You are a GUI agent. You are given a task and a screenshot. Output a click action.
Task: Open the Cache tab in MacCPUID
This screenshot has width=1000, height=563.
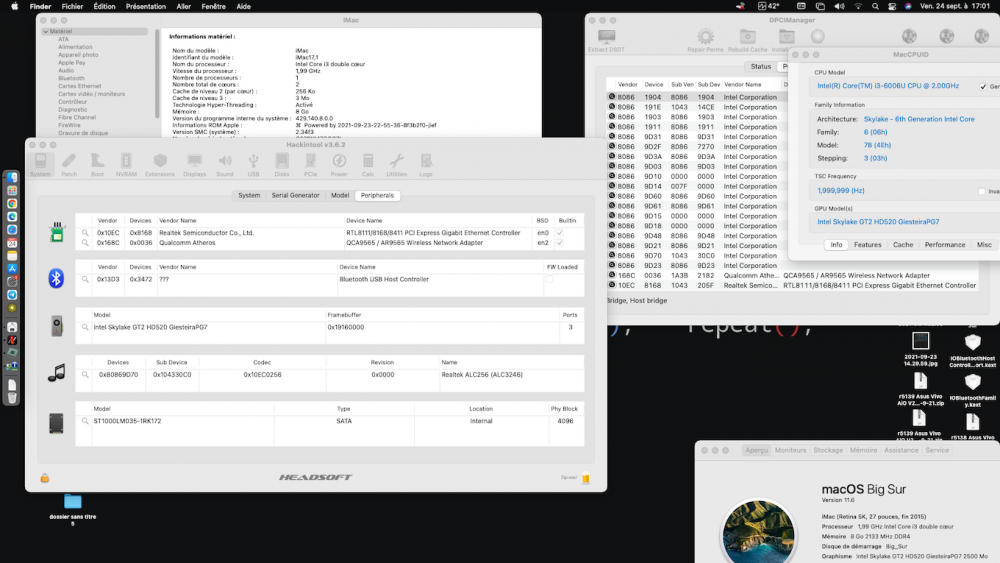pyautogui.click(x=903, y=245)
